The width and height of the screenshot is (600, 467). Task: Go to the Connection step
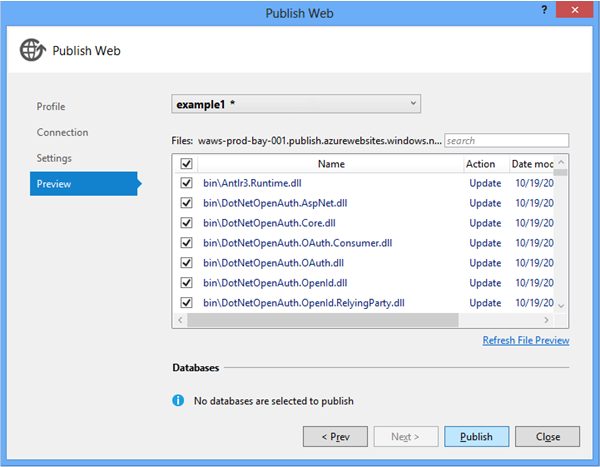tap(62, 132)
